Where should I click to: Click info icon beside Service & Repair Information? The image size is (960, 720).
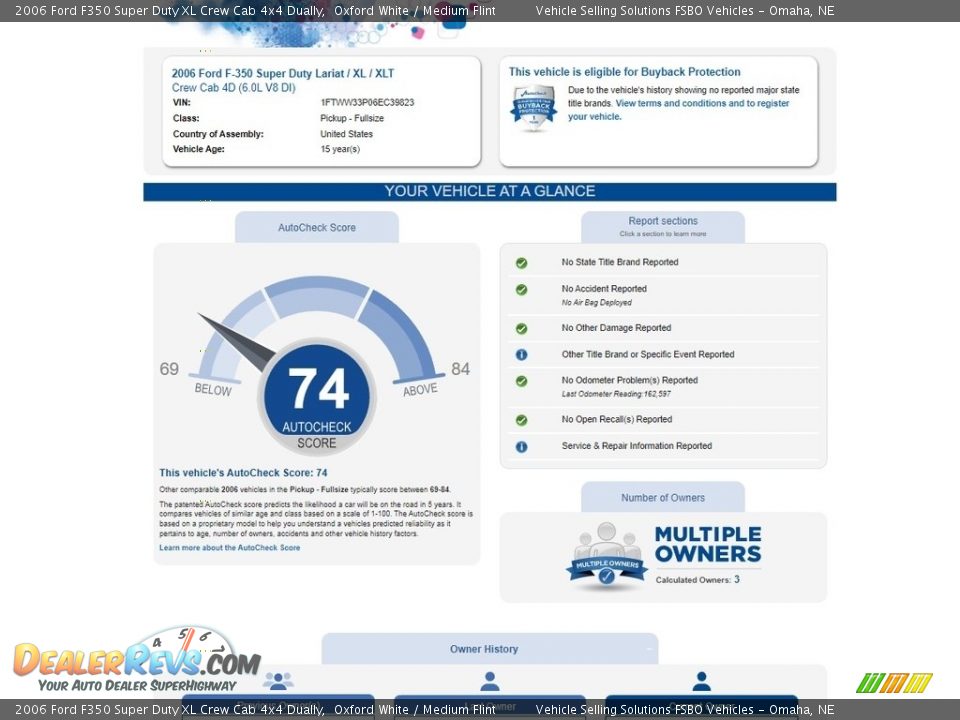point(521,447)
